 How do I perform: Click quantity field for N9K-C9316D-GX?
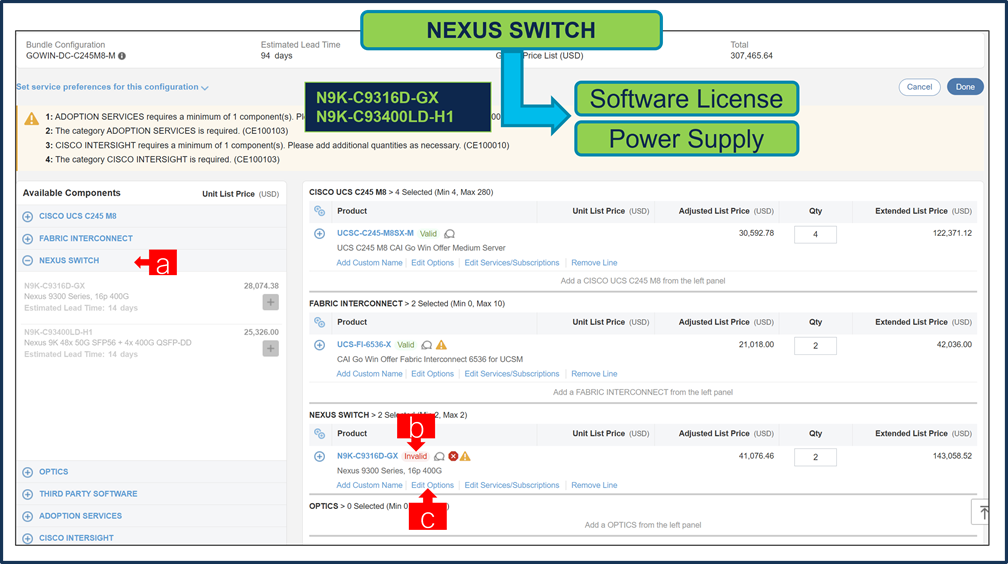815,457
